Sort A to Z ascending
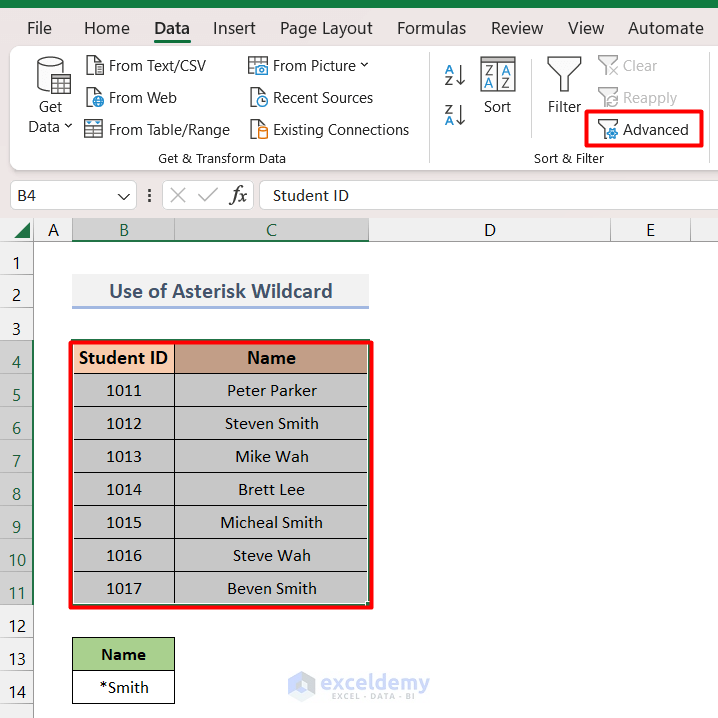The image size is (718, 718). tap(455, 75)
